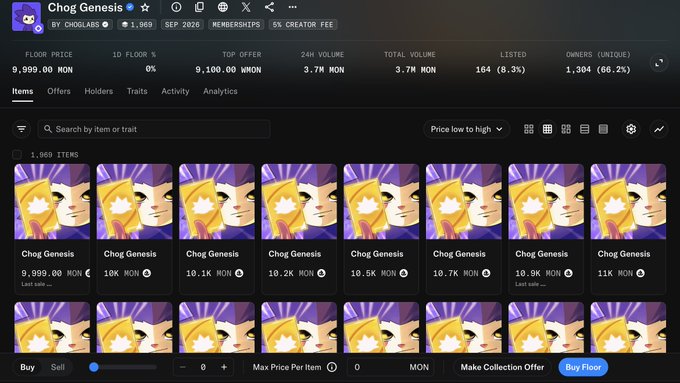Select the Sell mode toggle

pyautogui.click(x=58, y=367)
